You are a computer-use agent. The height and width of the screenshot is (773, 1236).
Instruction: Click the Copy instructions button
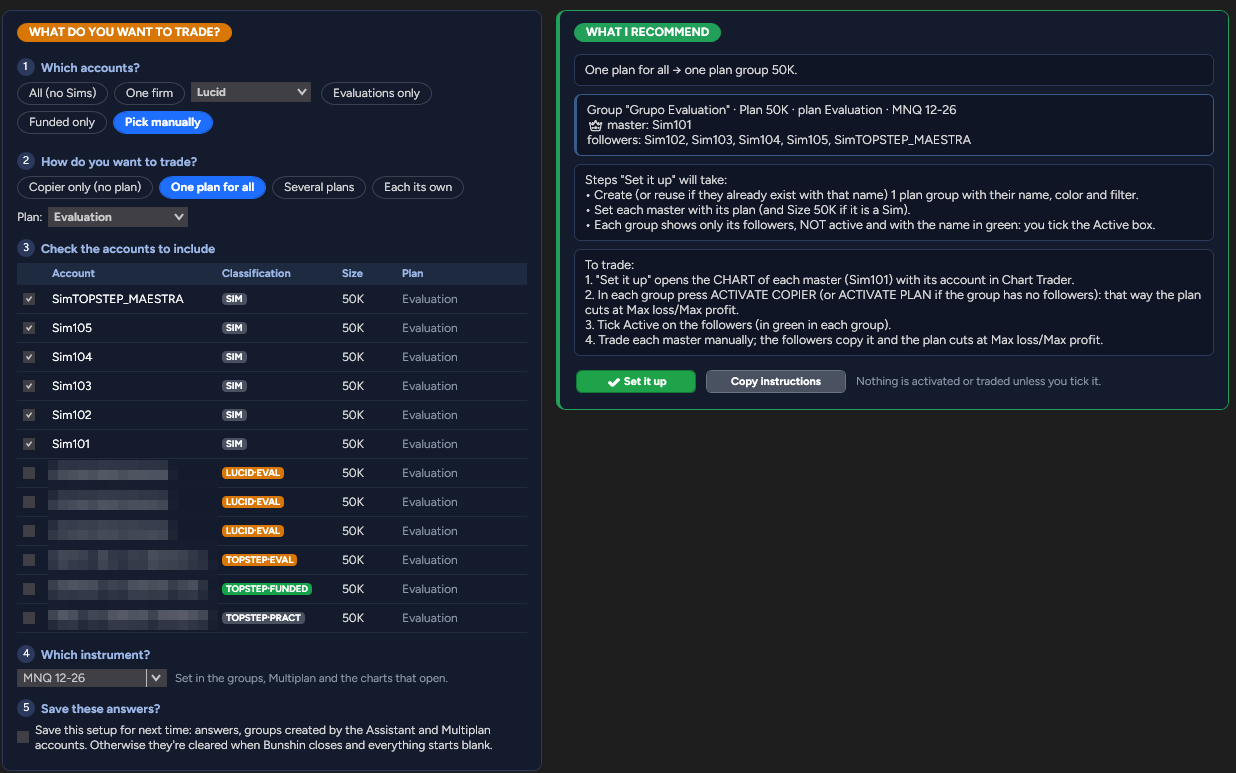point(776,381)
